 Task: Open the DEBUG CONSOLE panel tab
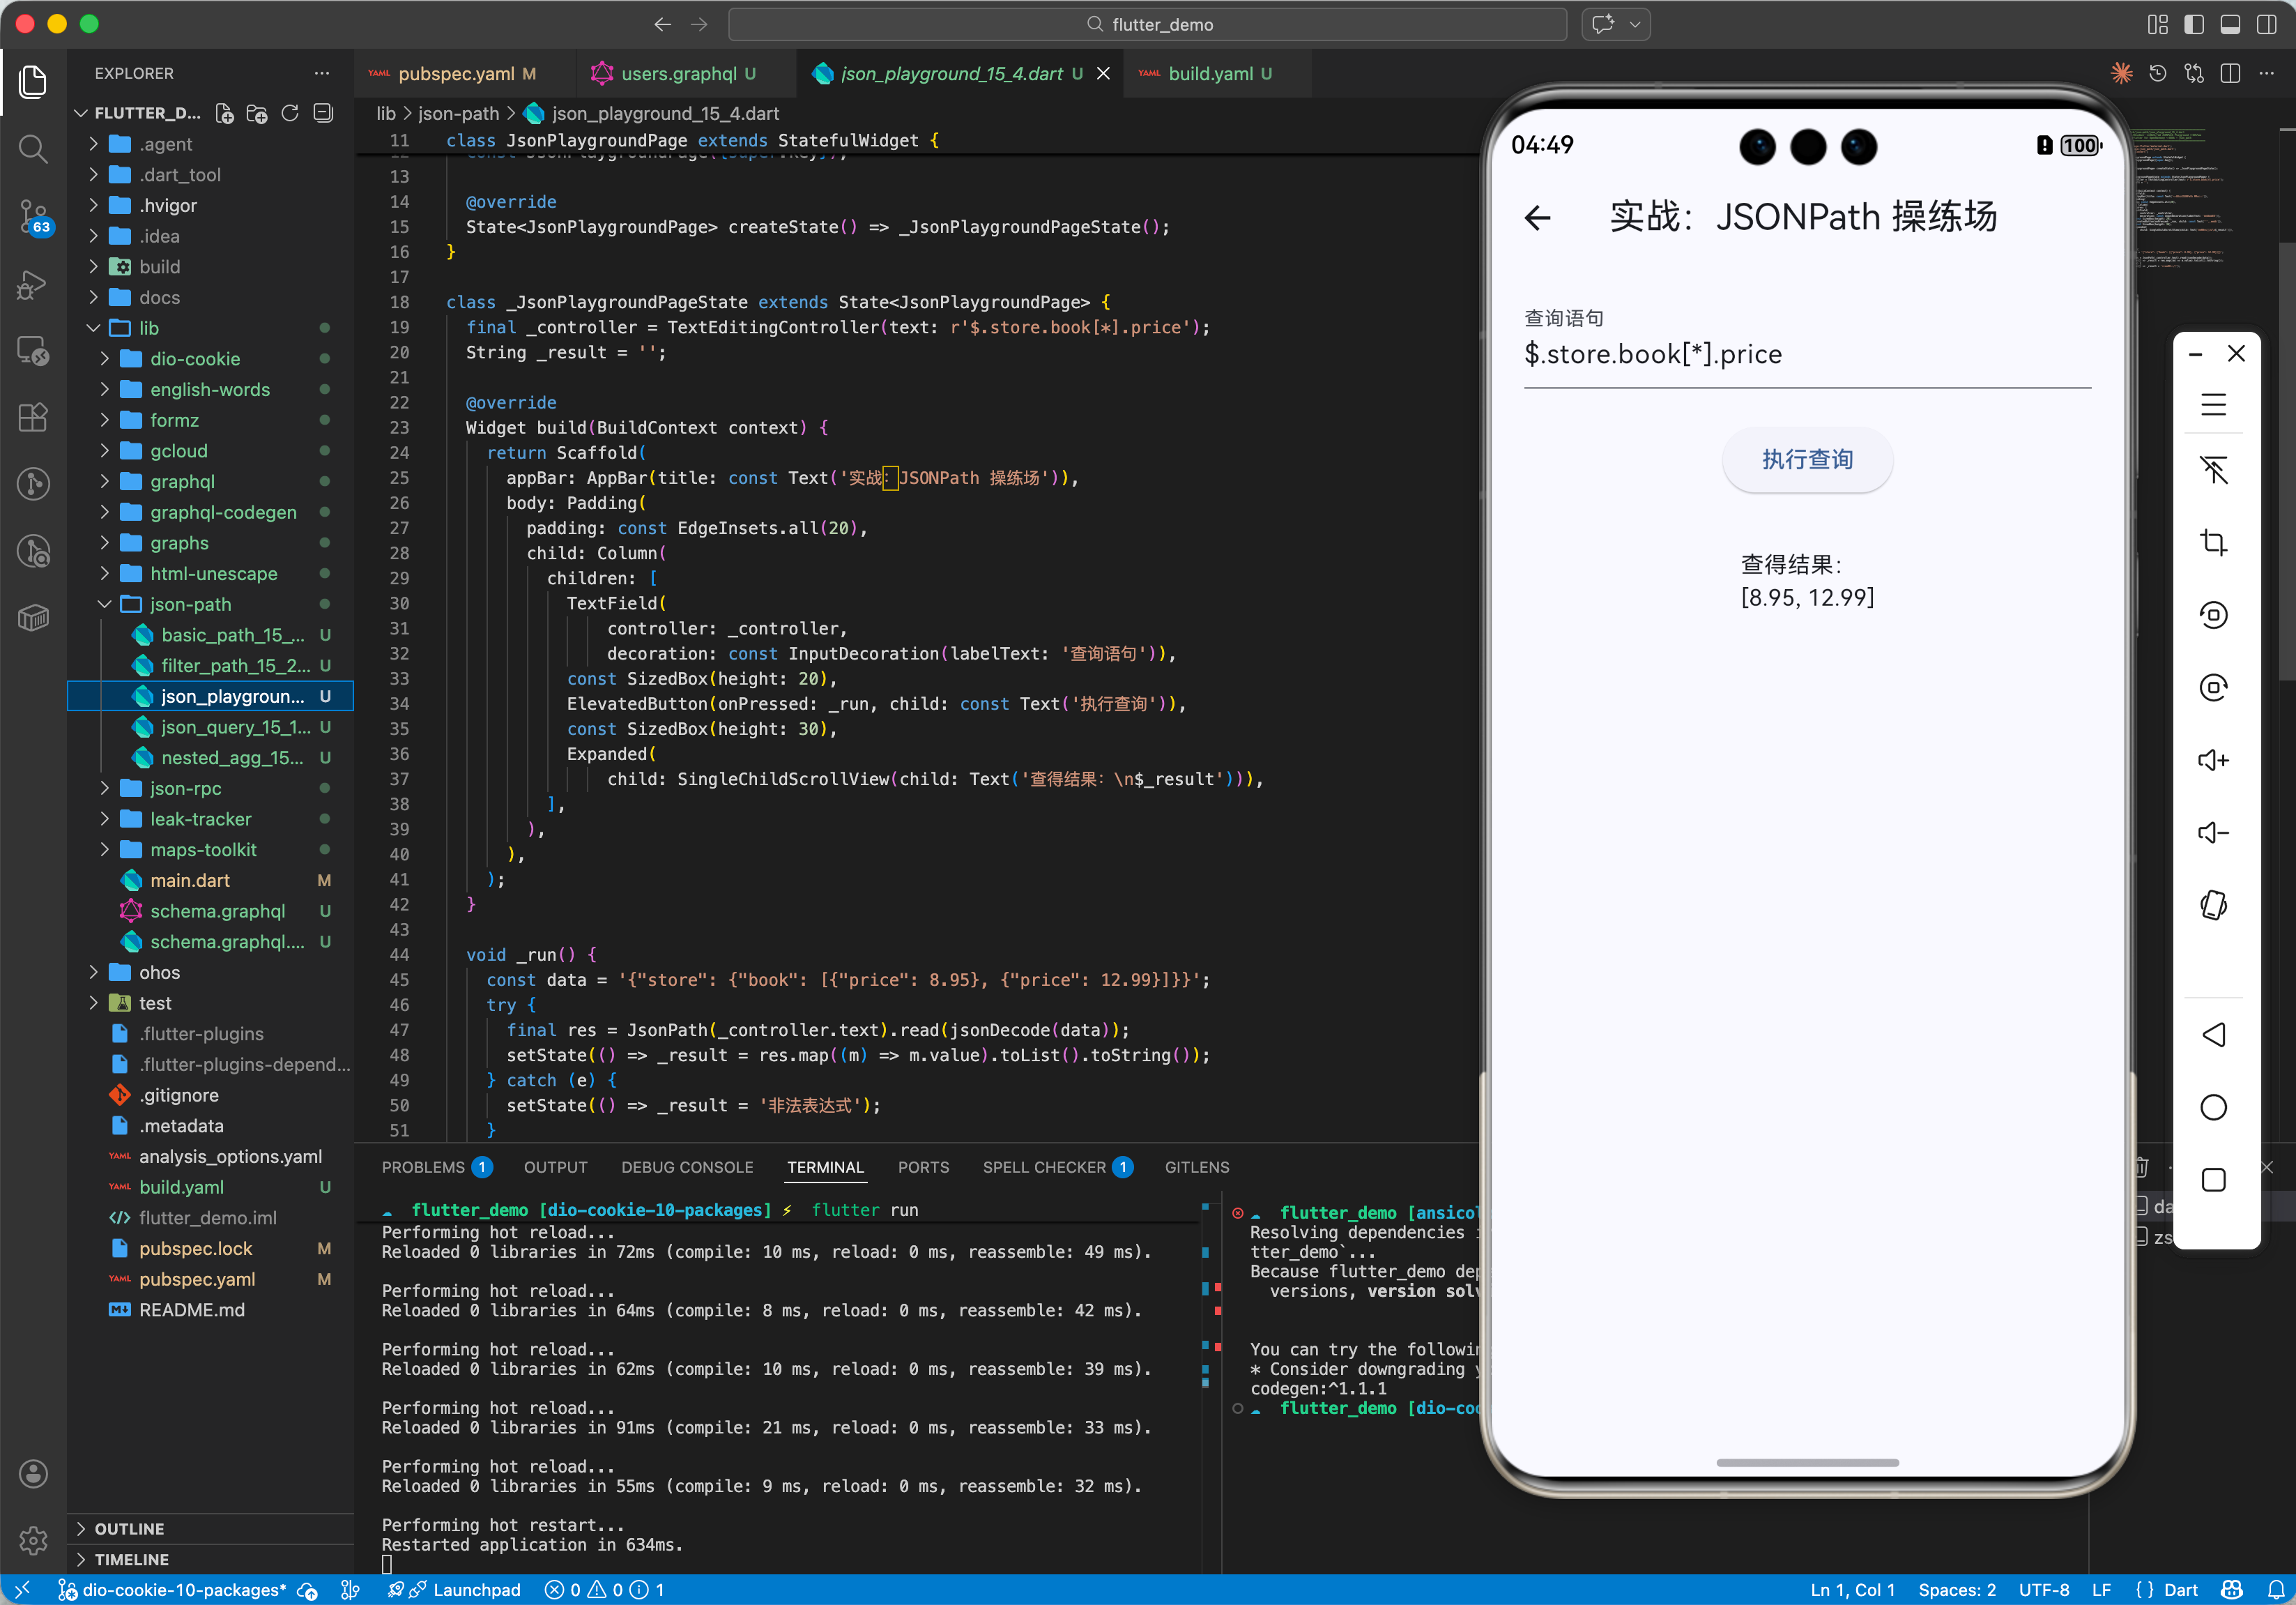click(686, 1167)
